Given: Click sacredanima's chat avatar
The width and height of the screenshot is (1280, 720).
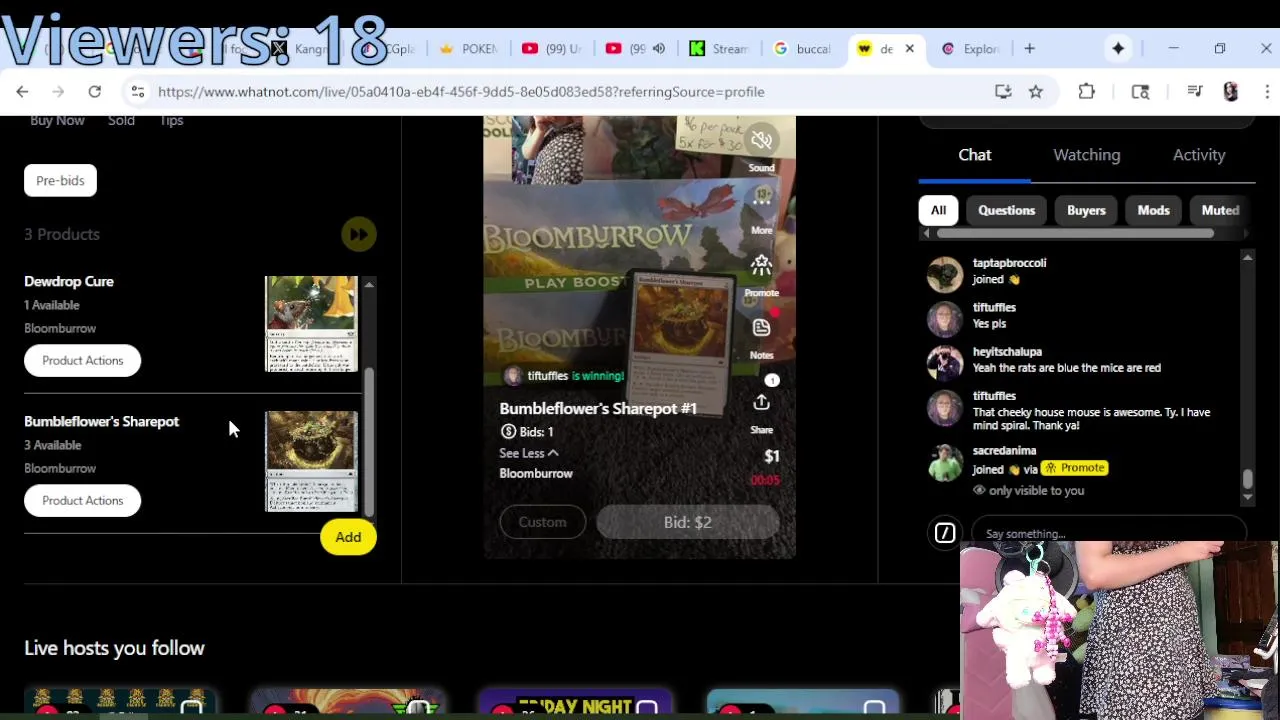Looking at the screenshot, I should click(945, 462).
